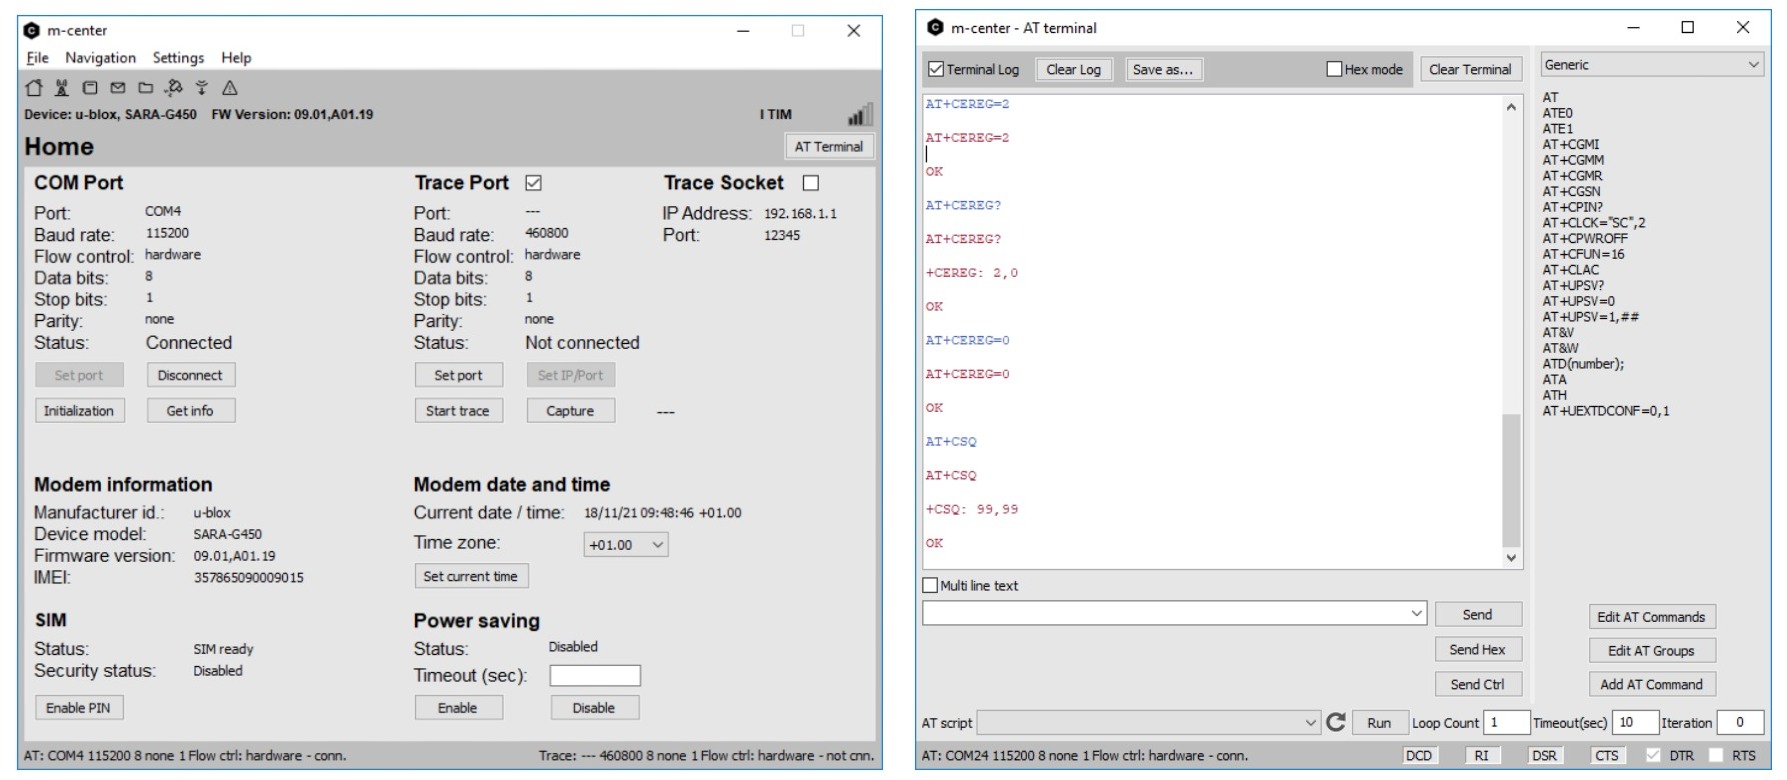1787x780 pixels.
Task: Click the AT Terminal button on Home
Action: 829,146
